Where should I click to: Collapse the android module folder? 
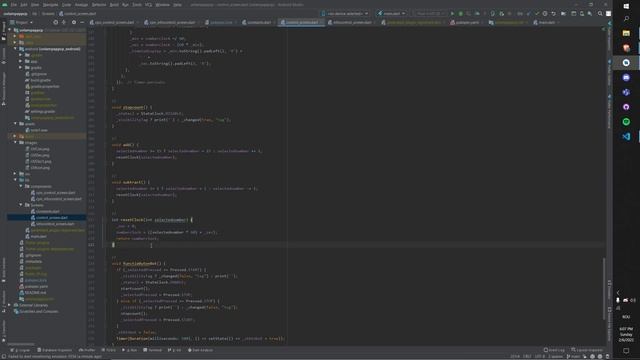click(x=16, y=49)
